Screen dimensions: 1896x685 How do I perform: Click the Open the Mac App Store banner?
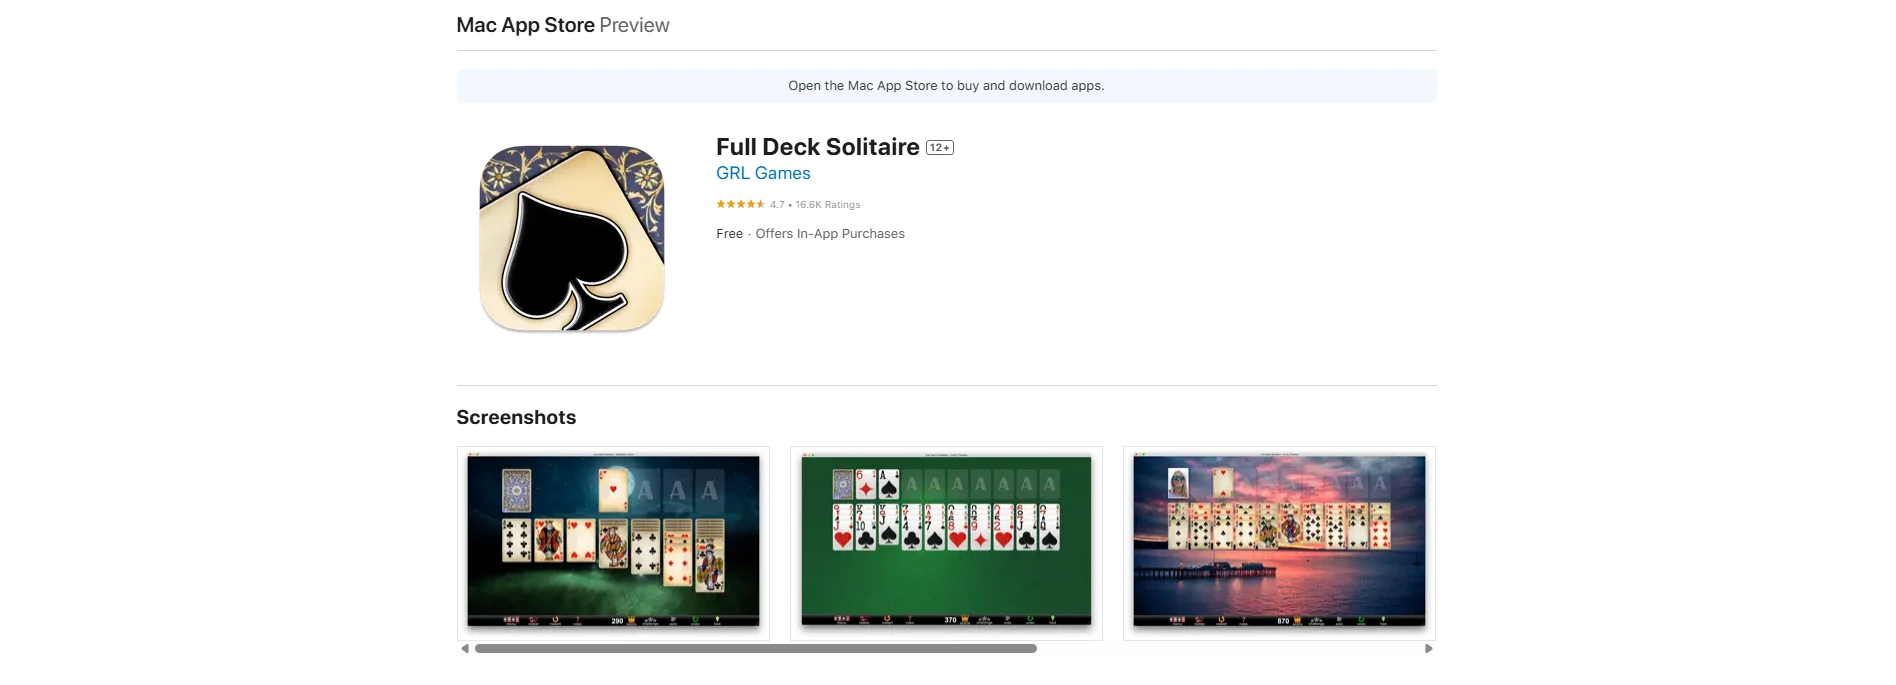pyautogui.click(x=946, y=86)
